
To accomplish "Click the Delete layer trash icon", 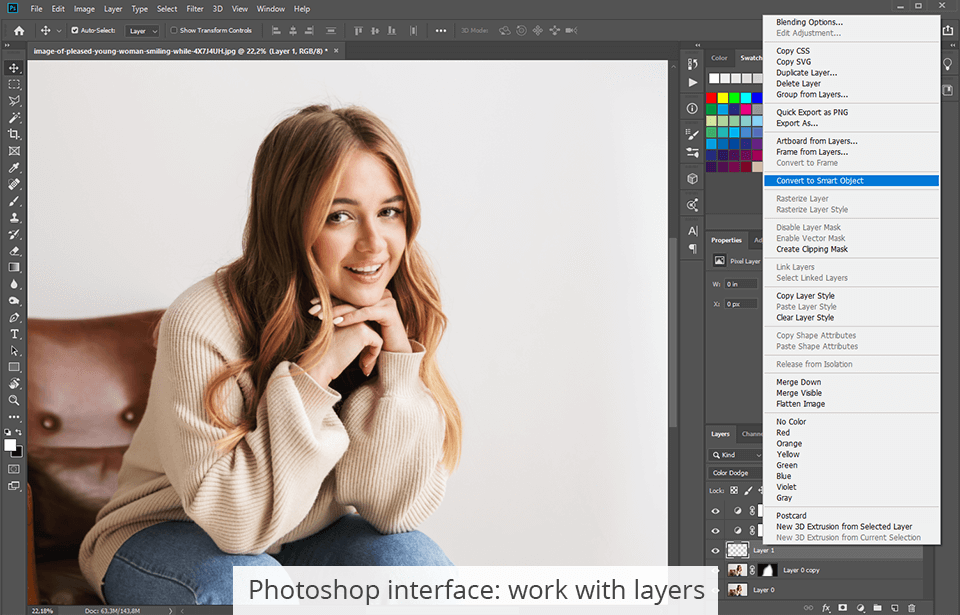I will [x=912, y=608].
